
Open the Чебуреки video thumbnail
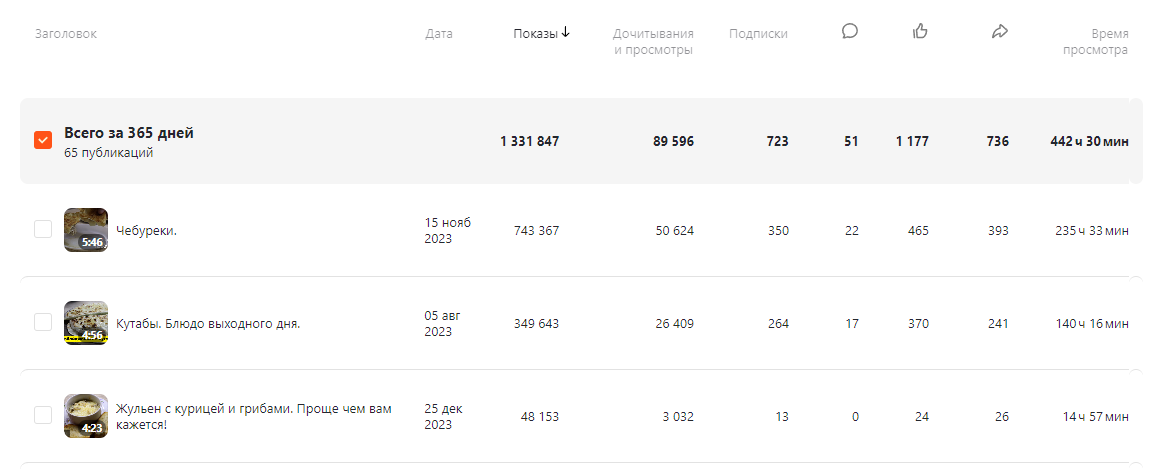click(x=86, y=230)
